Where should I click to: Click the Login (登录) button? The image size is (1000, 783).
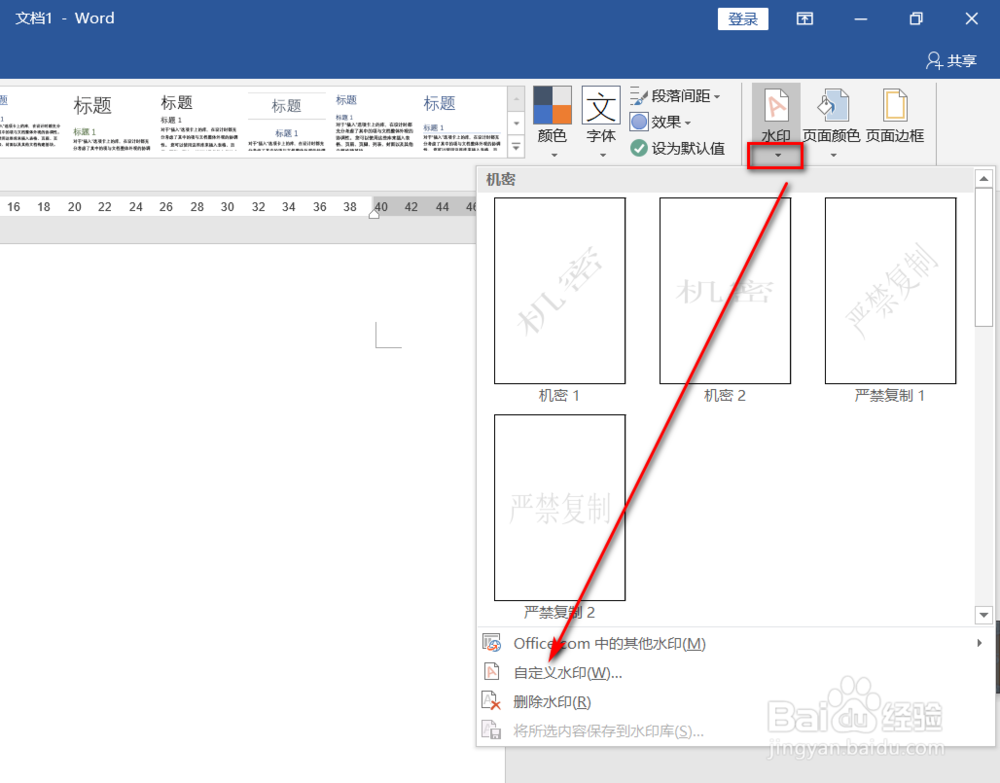[x=743, y=18]
